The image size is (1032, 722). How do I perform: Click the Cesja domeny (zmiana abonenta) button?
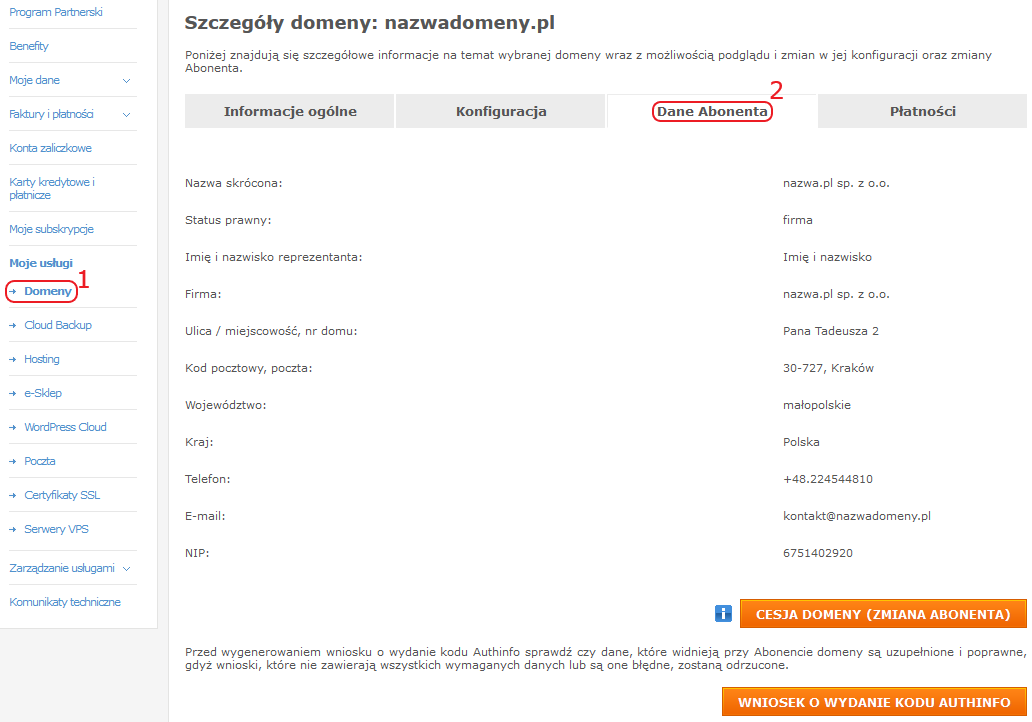[883, 614]
